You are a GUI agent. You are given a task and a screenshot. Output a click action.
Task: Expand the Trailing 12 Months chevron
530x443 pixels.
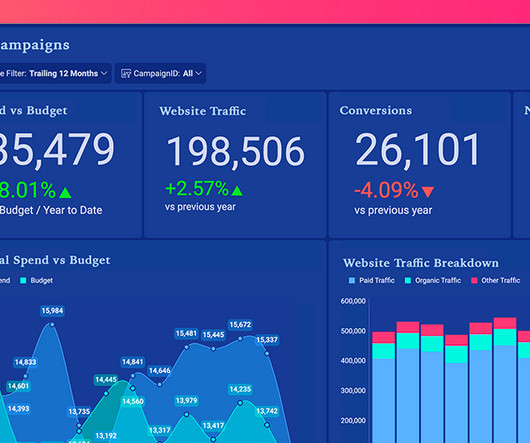[104, 73]
